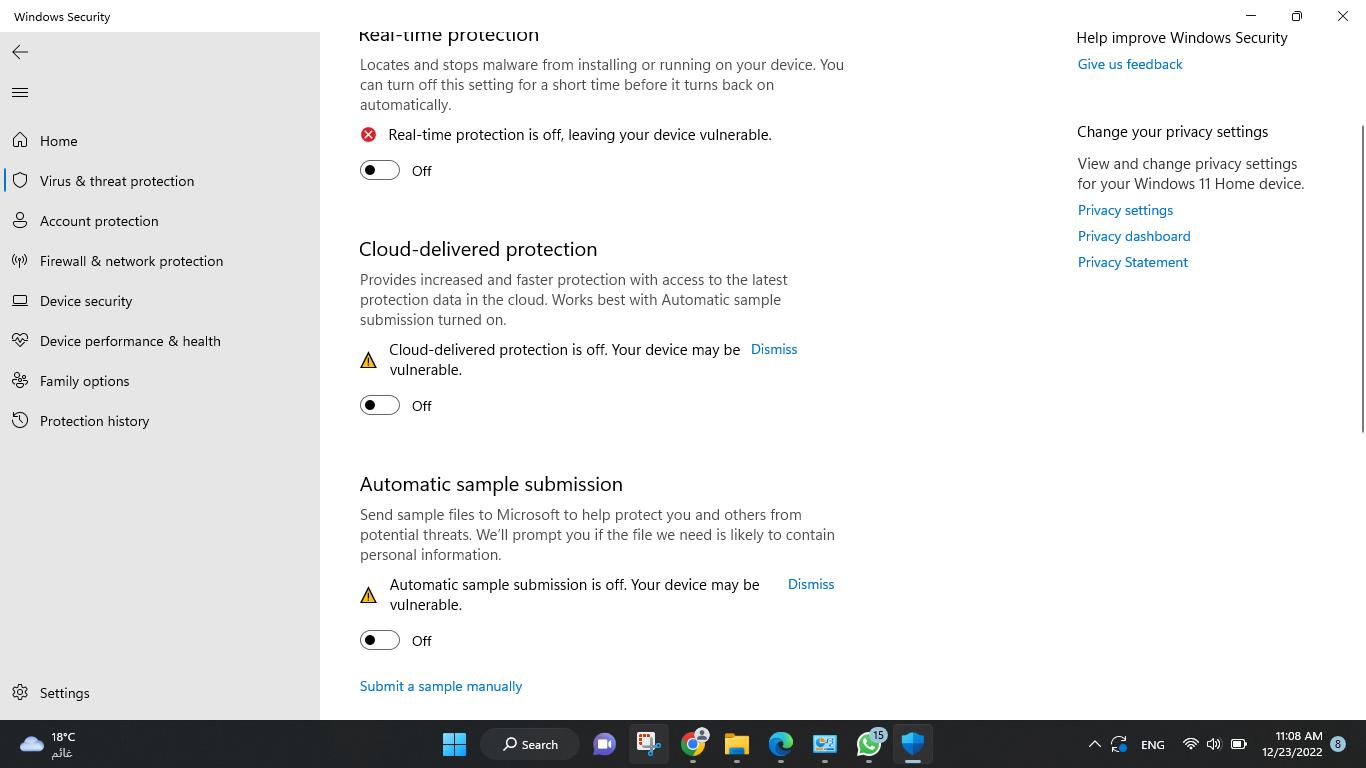1366x768 pixels.
Task: Click the Device security laptop icon
Action: (x=20, y=301)
